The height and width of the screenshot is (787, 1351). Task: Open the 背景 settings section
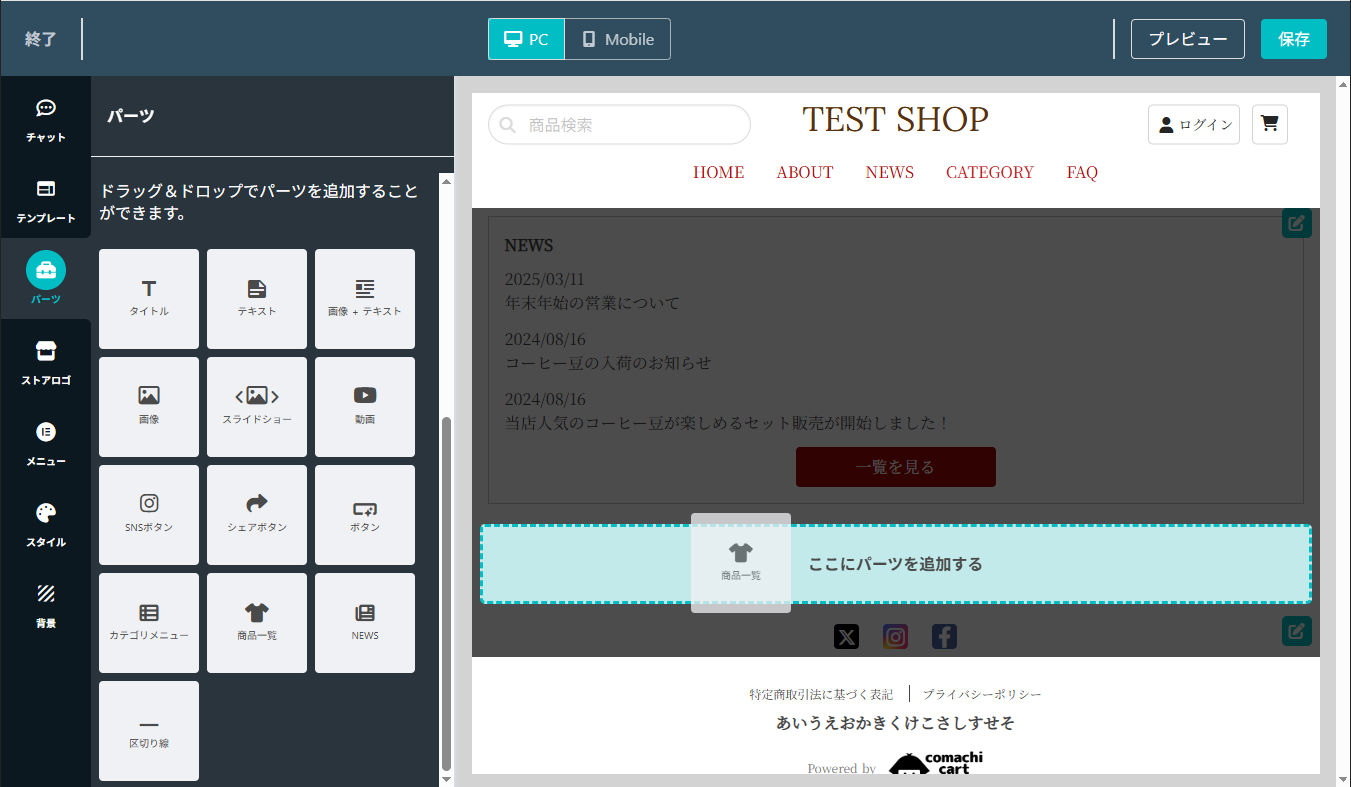[46, 605]
